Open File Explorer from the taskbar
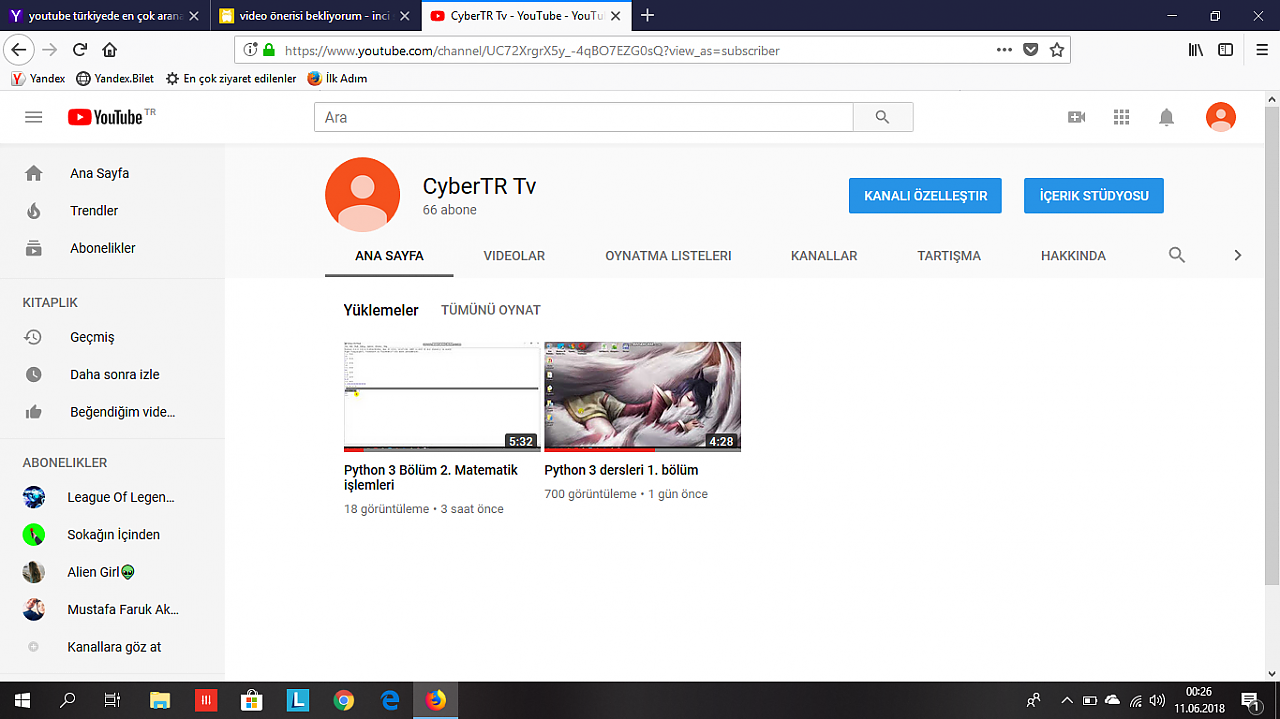The height and width of the screenshot is (719, 1280). click(160, 700)
